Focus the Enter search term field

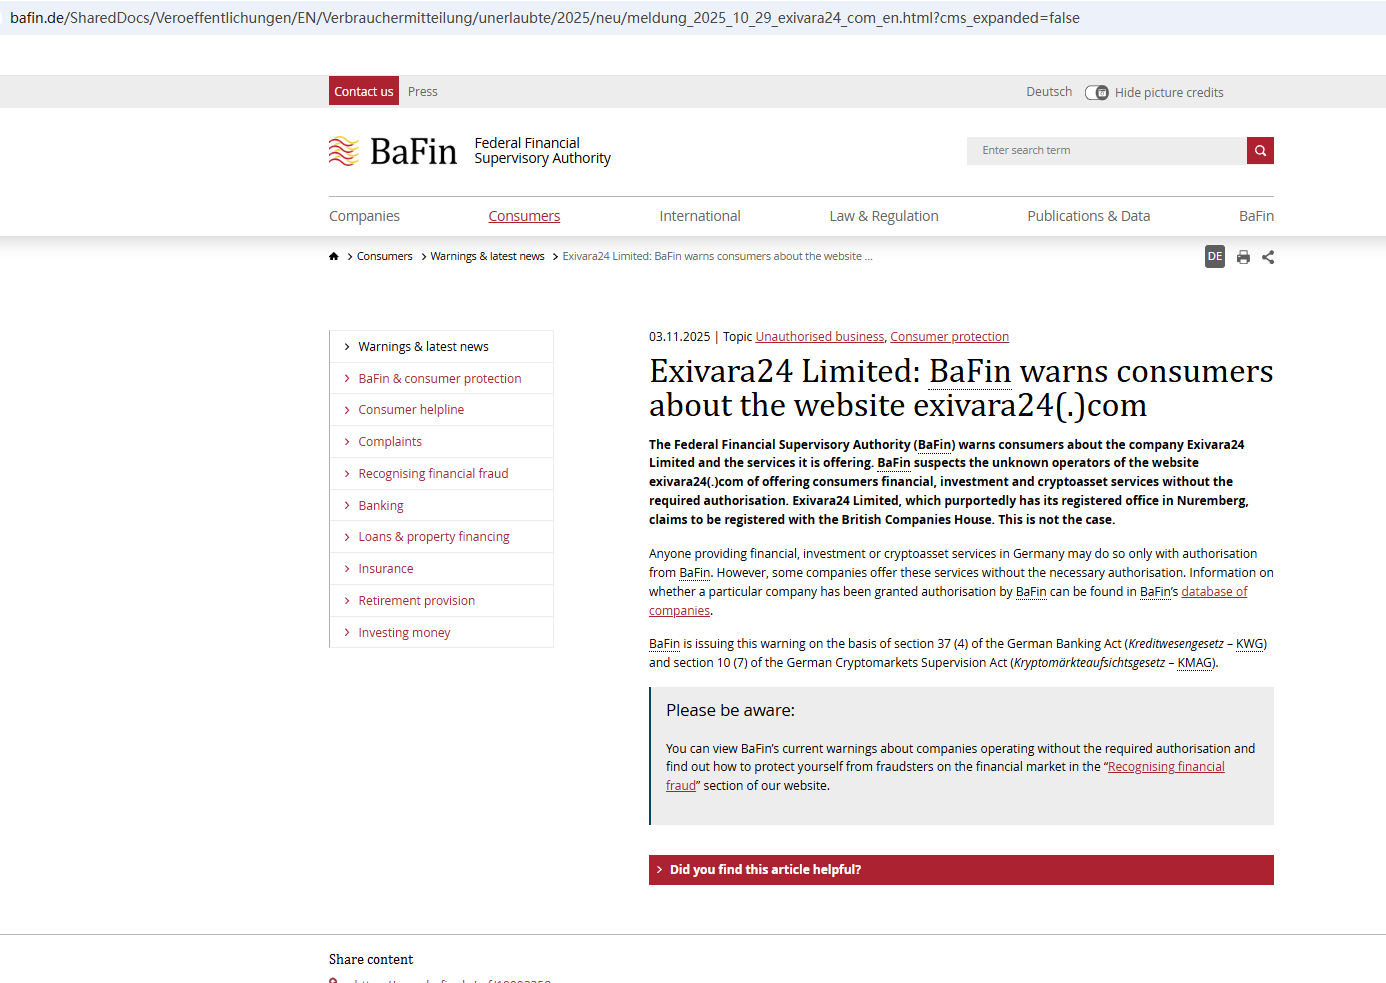click(1107, 151)
